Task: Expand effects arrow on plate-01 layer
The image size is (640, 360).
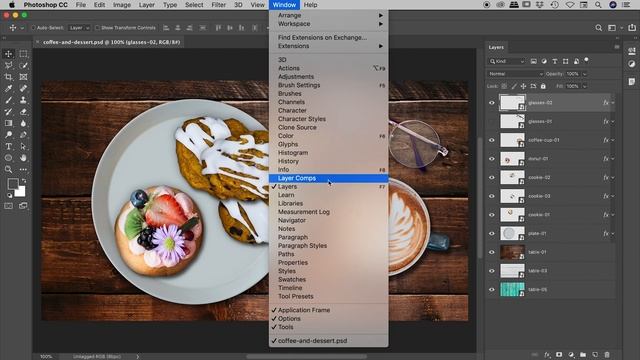Action: (613, 233)
